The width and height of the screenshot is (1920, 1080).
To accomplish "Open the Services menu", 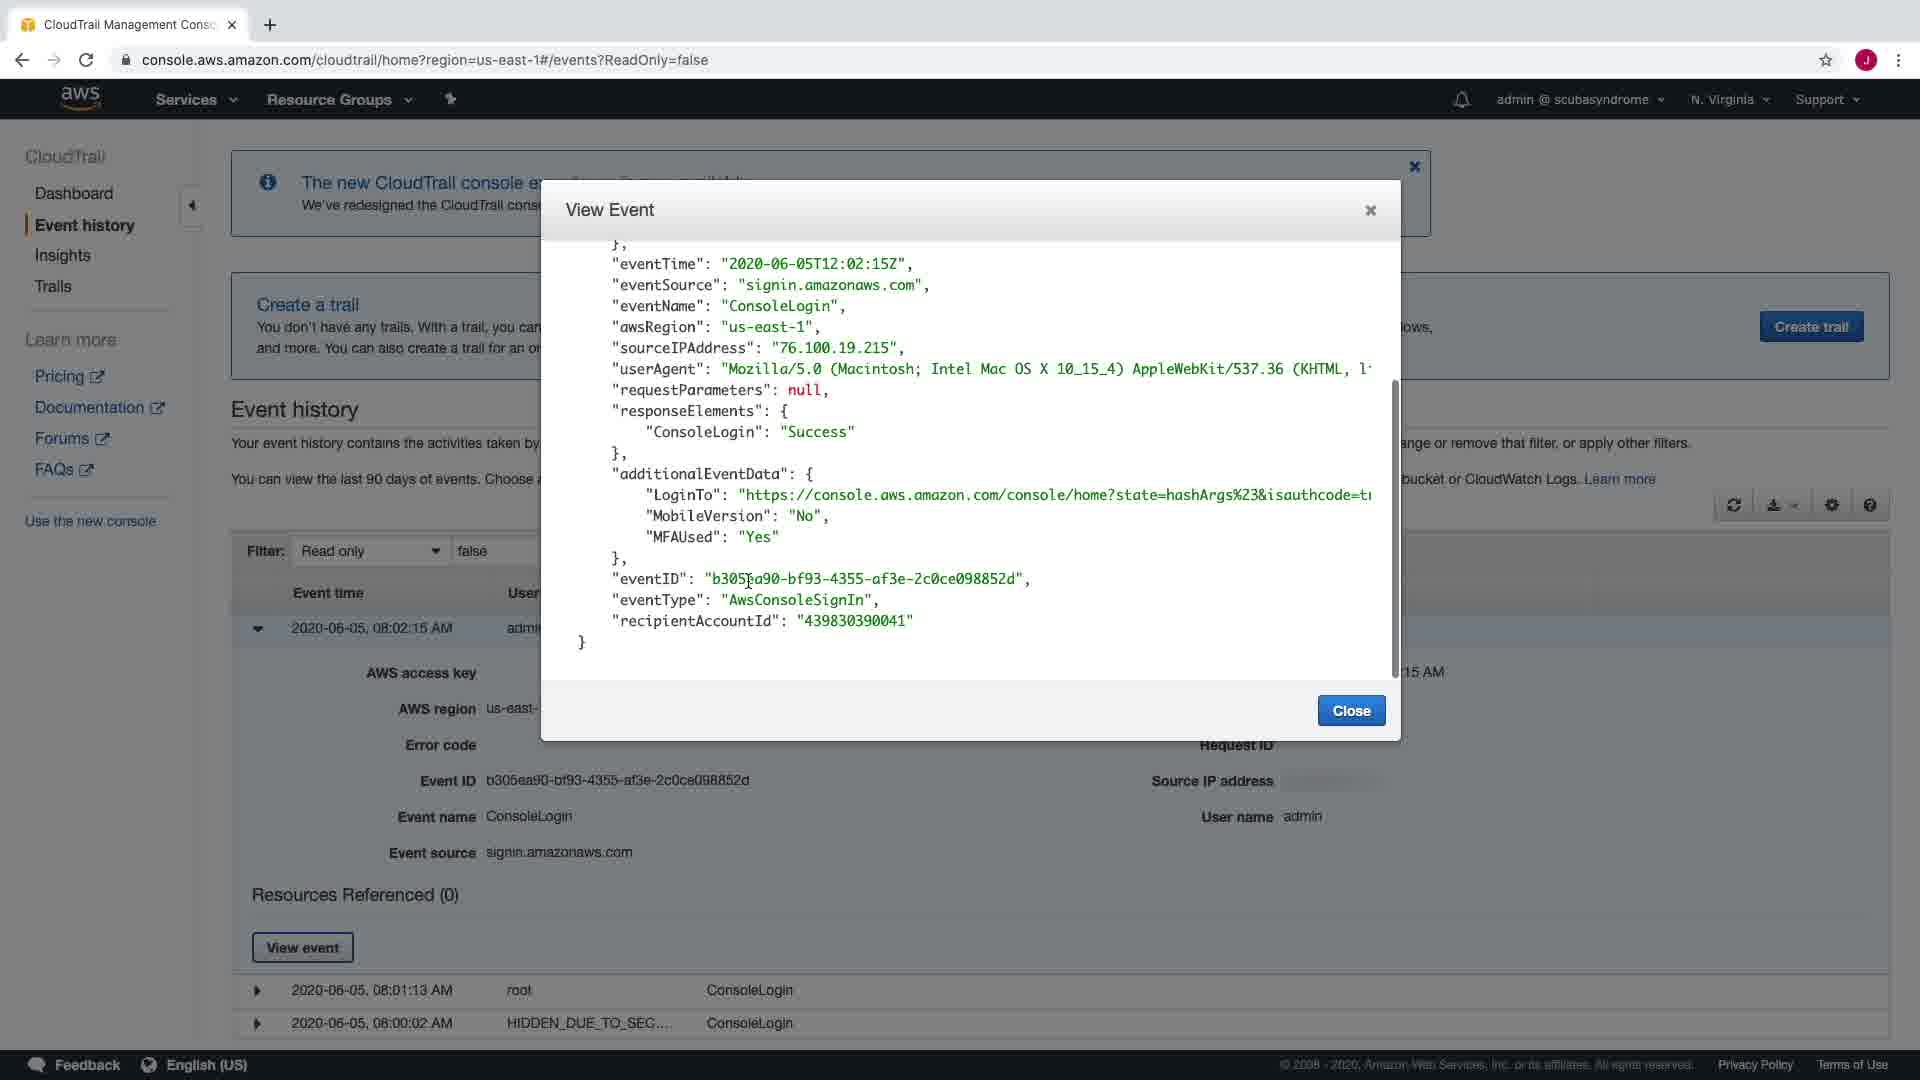I will coord(196,100).
